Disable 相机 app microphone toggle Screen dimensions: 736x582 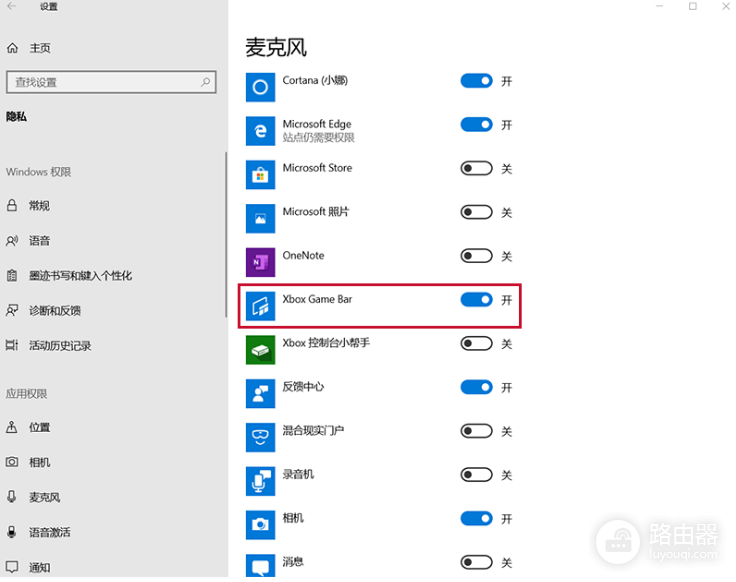[x=476, y=518]
